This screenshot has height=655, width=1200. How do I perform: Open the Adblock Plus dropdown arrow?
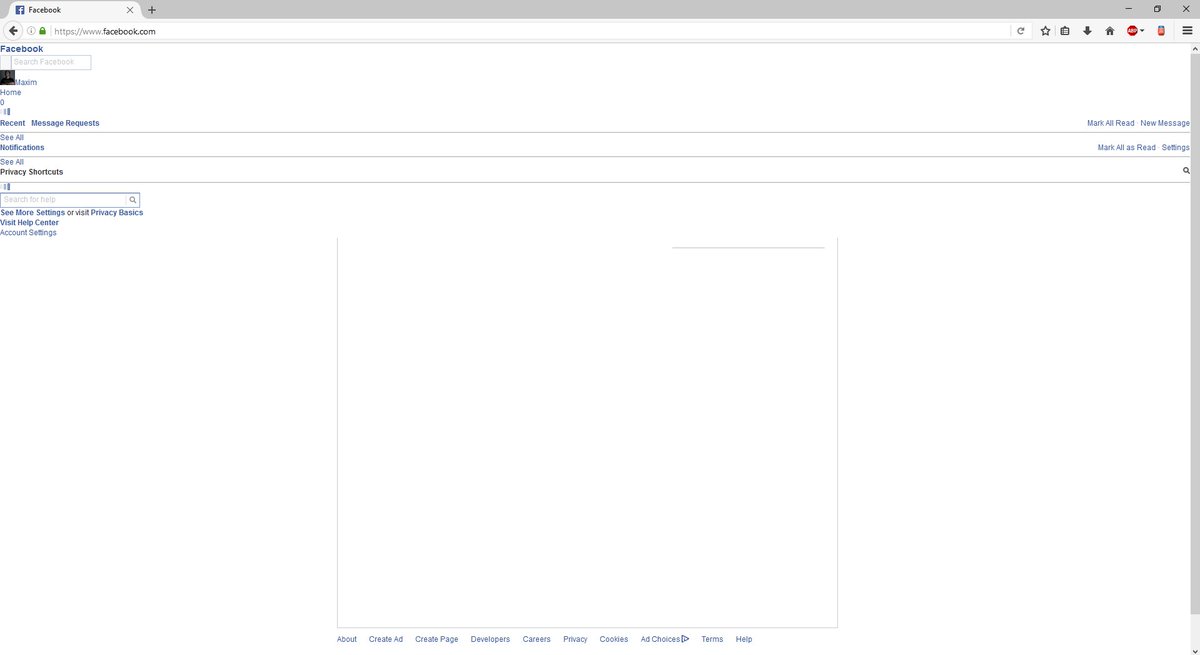1142,31
